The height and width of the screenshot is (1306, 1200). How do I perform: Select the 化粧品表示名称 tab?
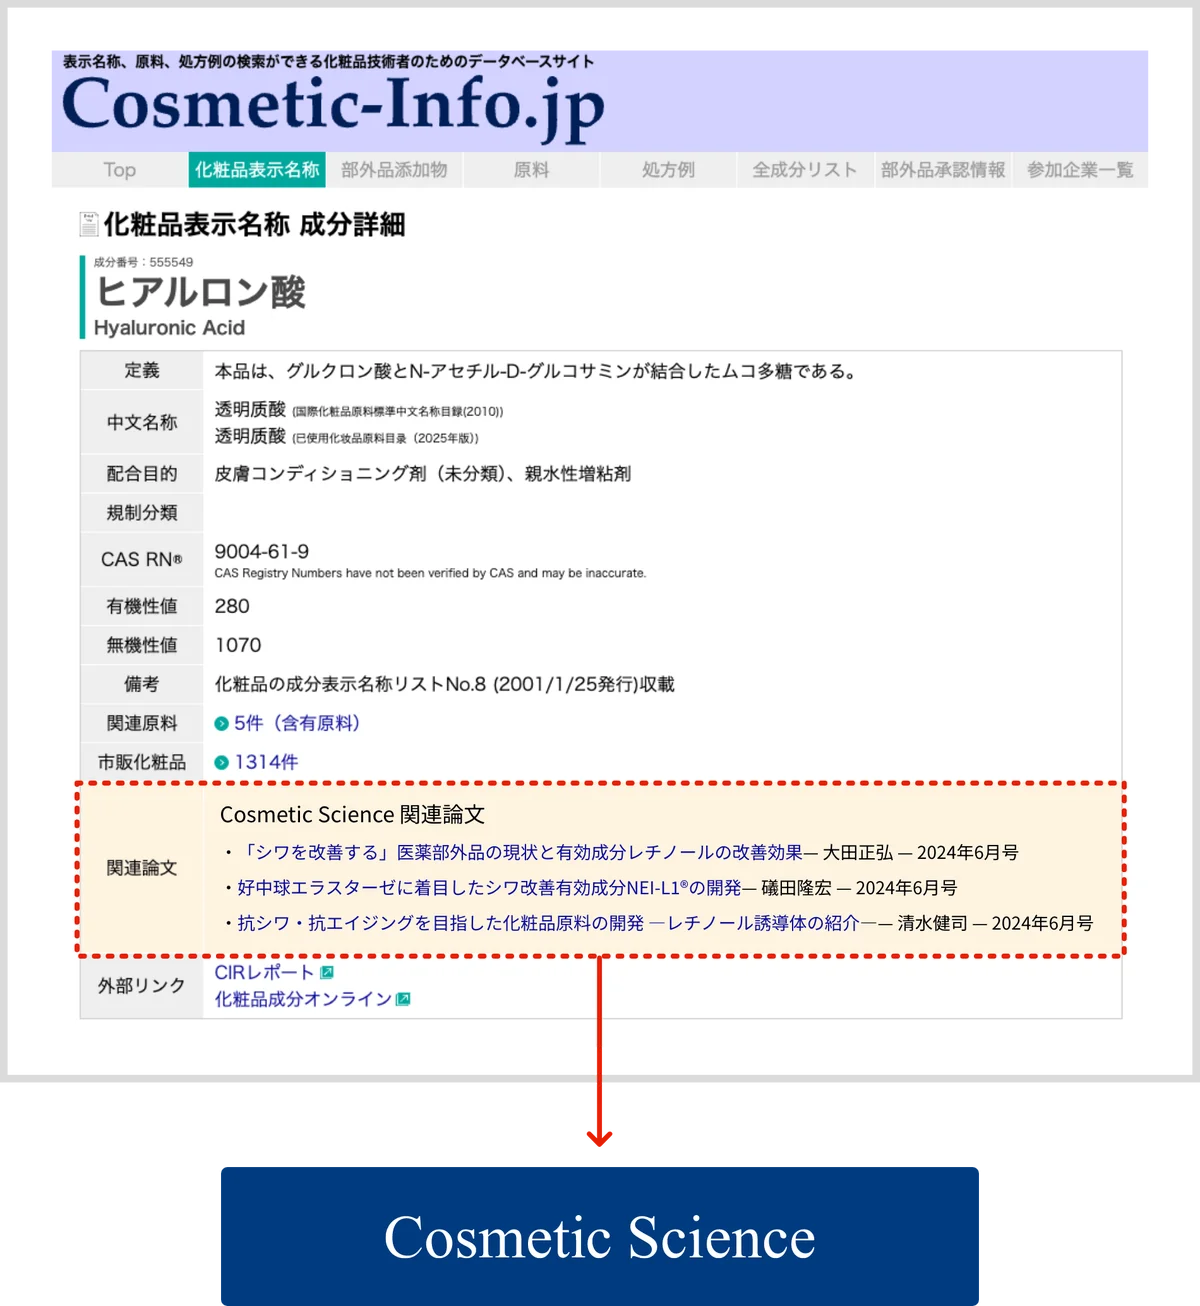tap(257, 170)
